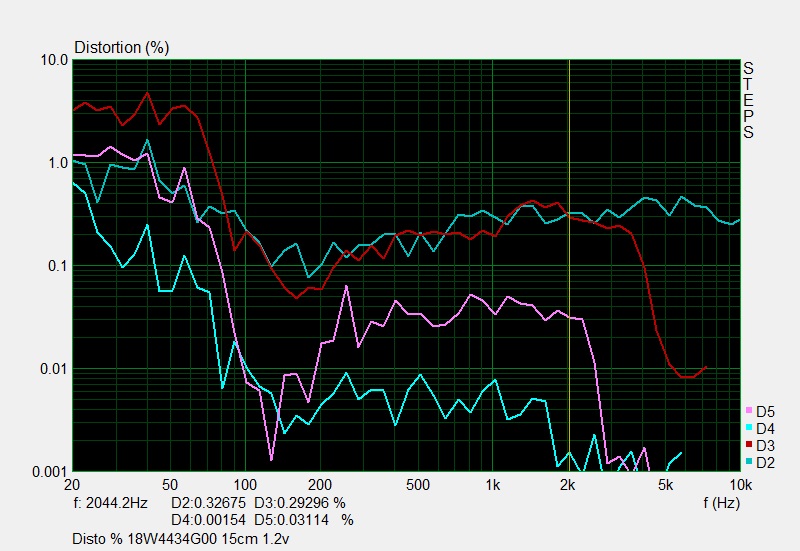Select the D3 legend label
Viewport: 800px width, 551px height.
coord(765,446)
